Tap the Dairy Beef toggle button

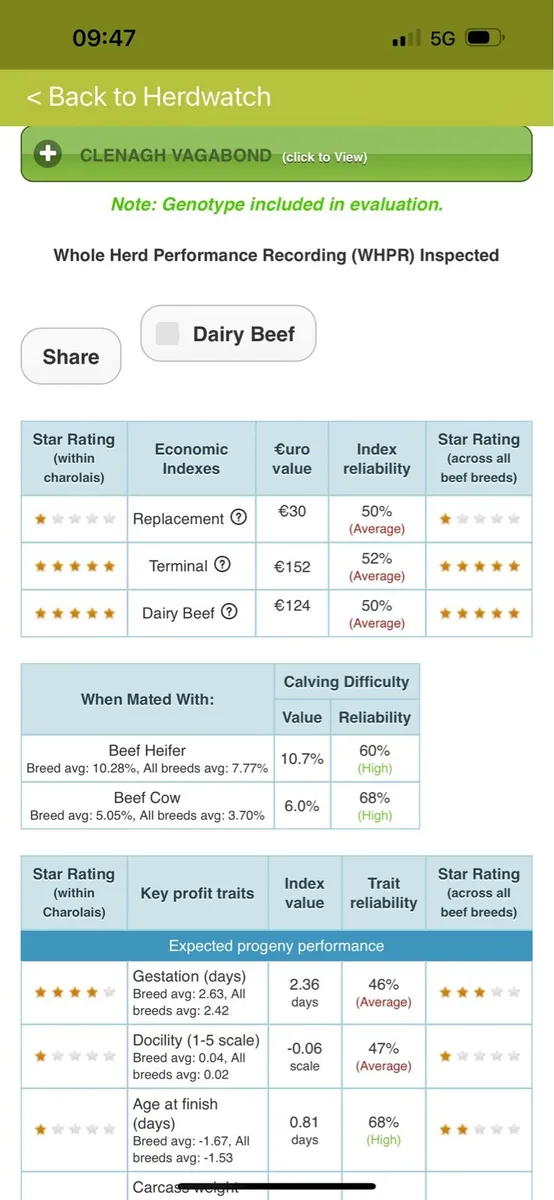[x=228, y=333]
